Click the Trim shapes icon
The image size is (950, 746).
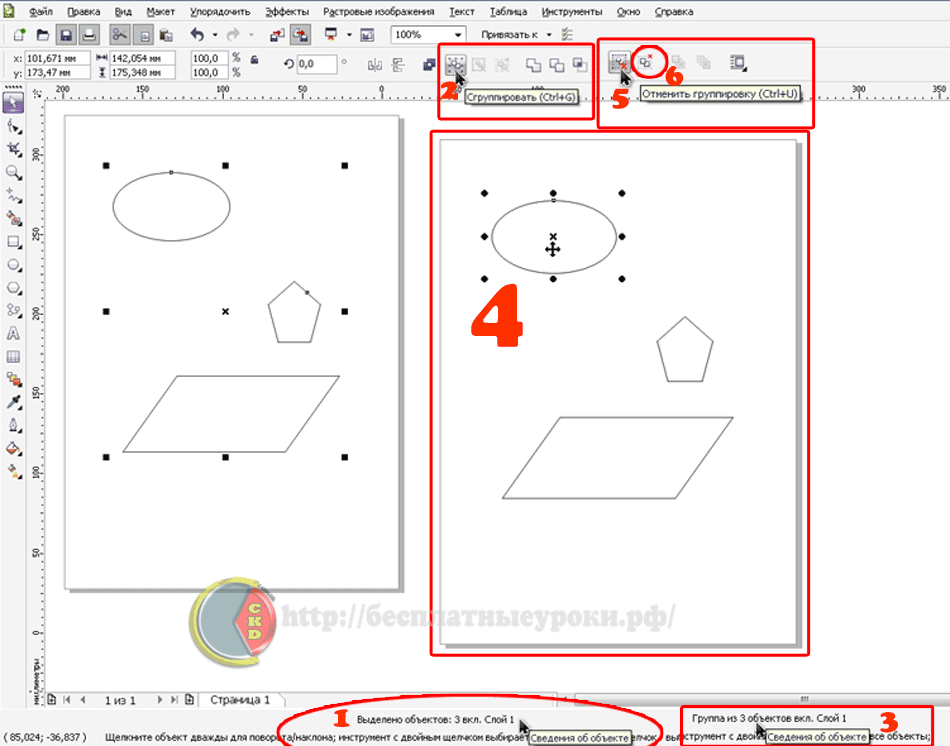point(556,65)
